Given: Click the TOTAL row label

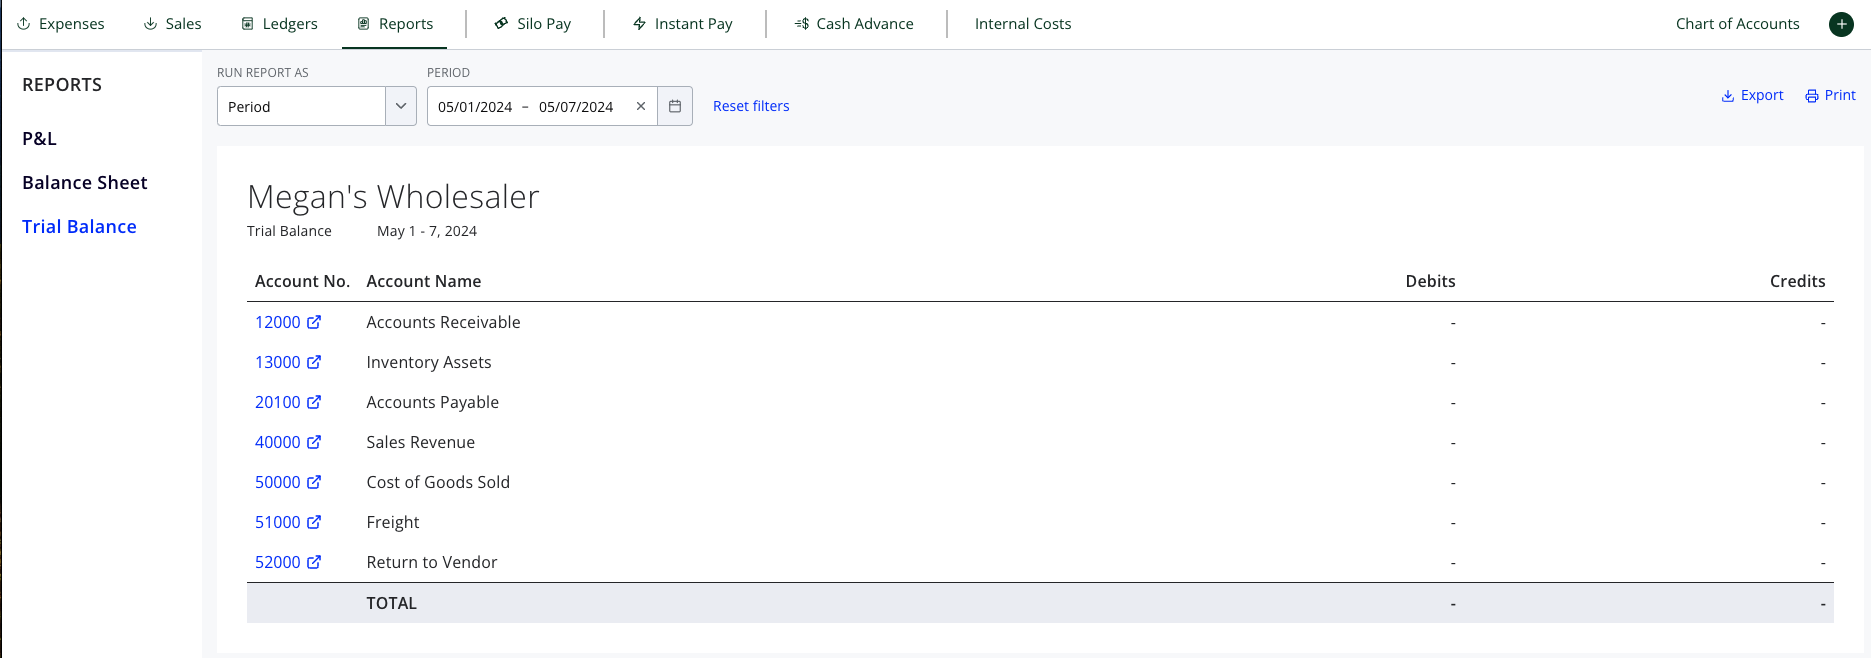Looking at the screenshot, I should (391, 603).
